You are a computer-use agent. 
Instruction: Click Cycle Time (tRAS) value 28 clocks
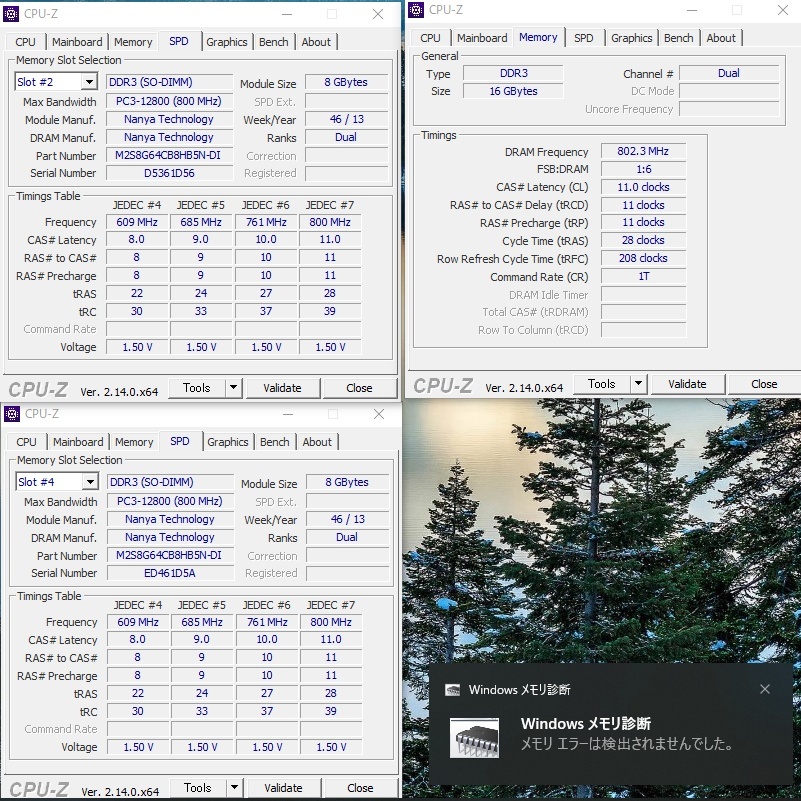point(643,240)
